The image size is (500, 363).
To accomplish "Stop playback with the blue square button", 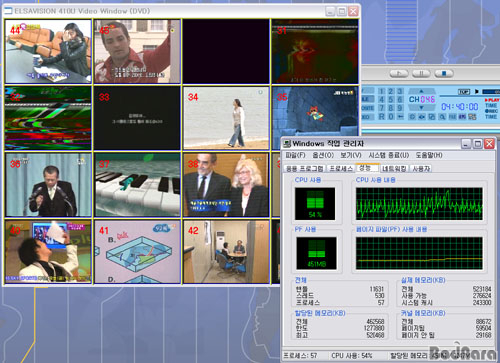I will (x=444, y=74).
